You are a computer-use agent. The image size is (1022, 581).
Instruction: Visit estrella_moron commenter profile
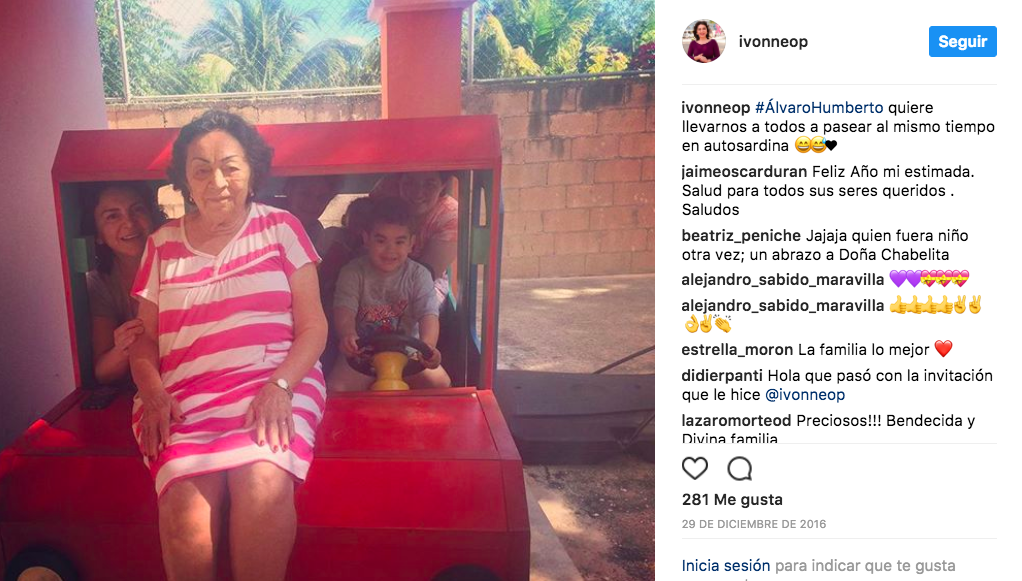[737, 350]
